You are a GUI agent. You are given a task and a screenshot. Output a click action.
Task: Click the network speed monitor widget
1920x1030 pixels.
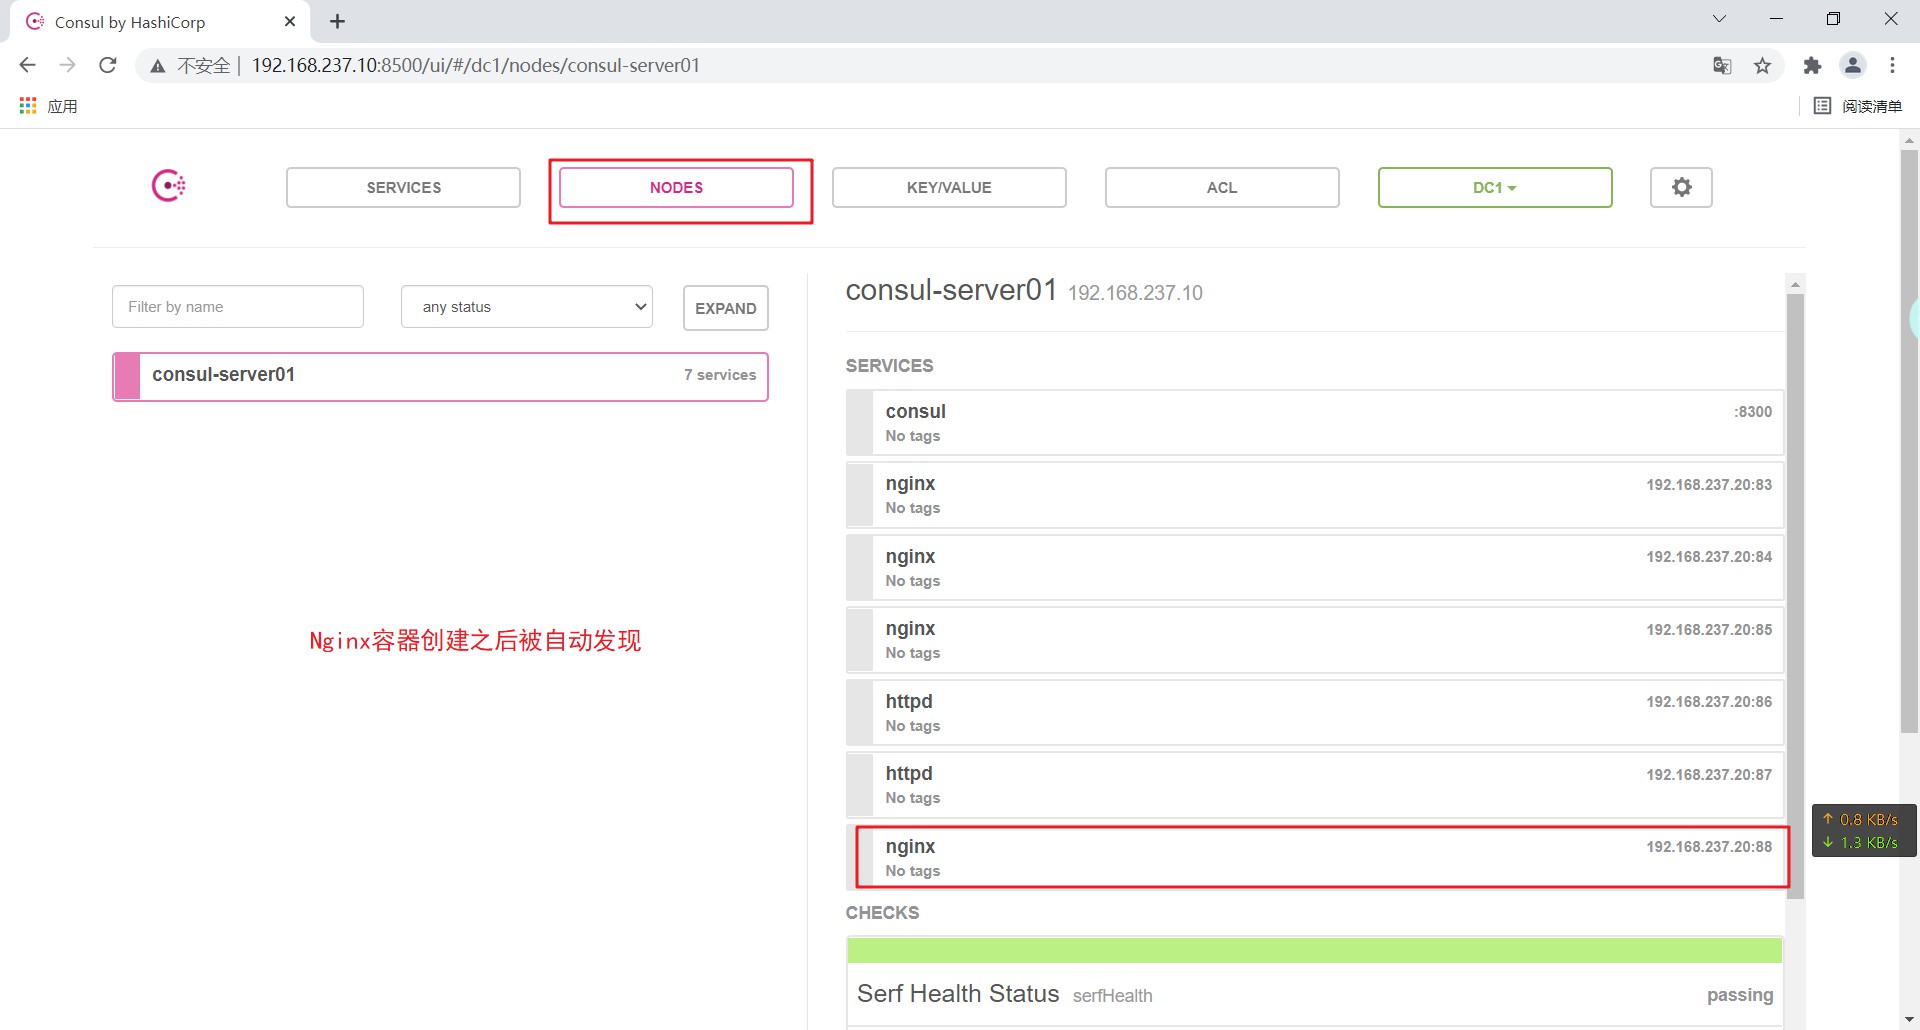[1864, 831]
